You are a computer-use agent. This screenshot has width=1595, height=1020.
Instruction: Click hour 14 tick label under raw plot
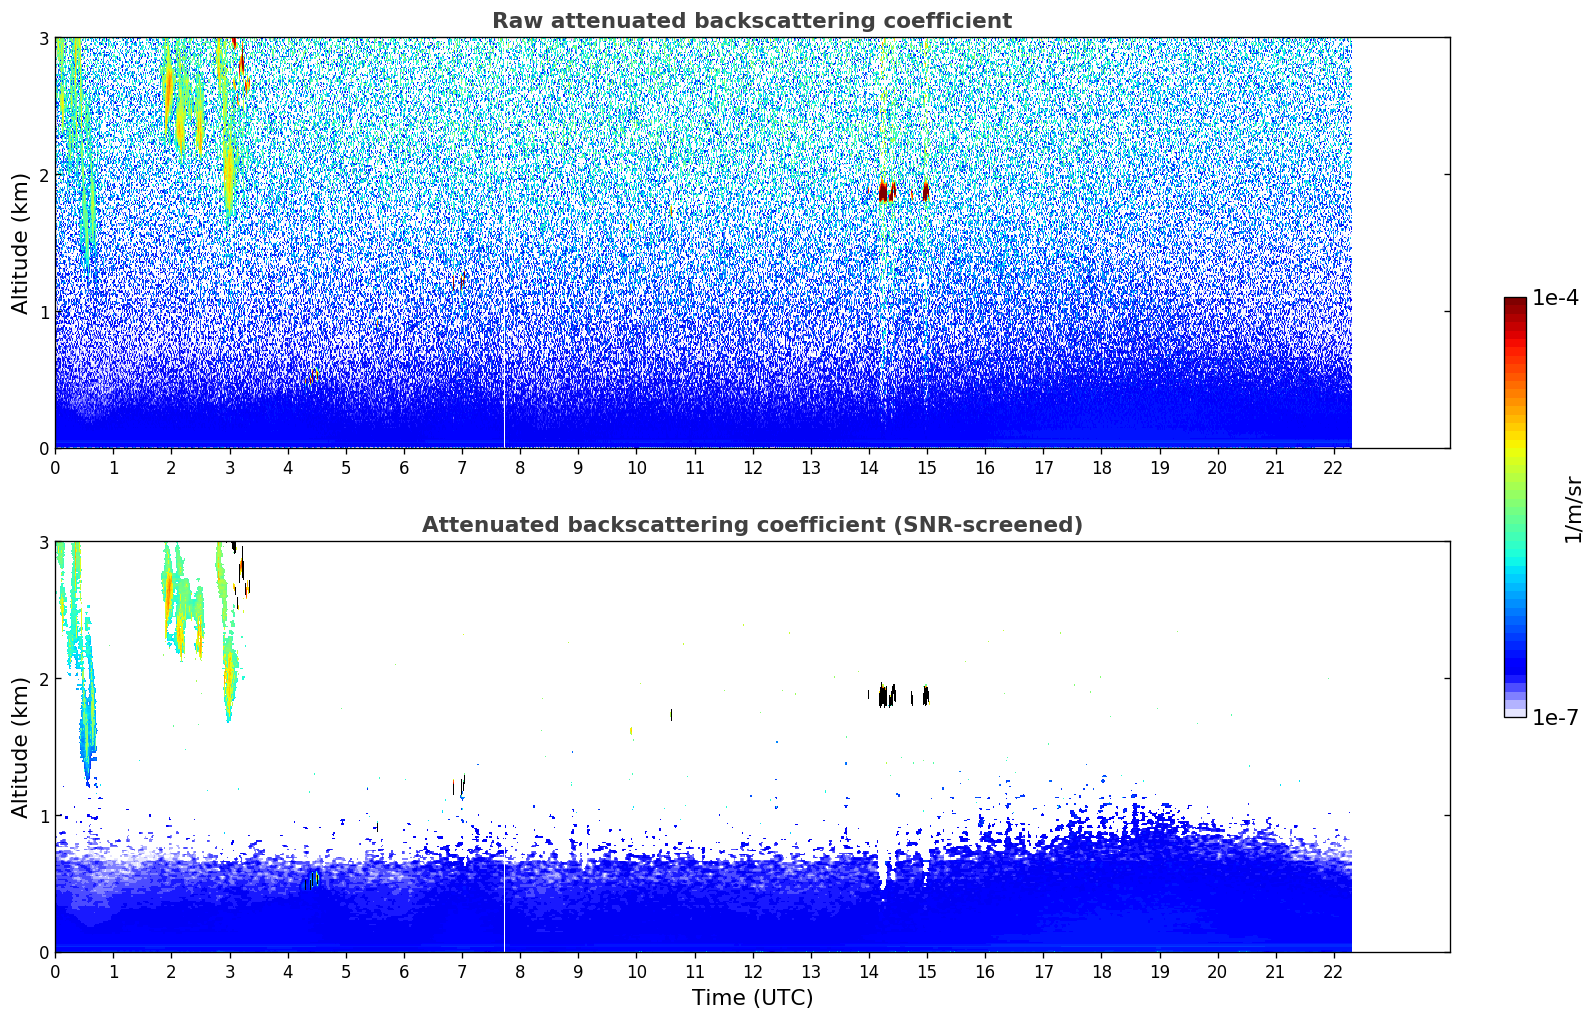[x=869, y=467]
